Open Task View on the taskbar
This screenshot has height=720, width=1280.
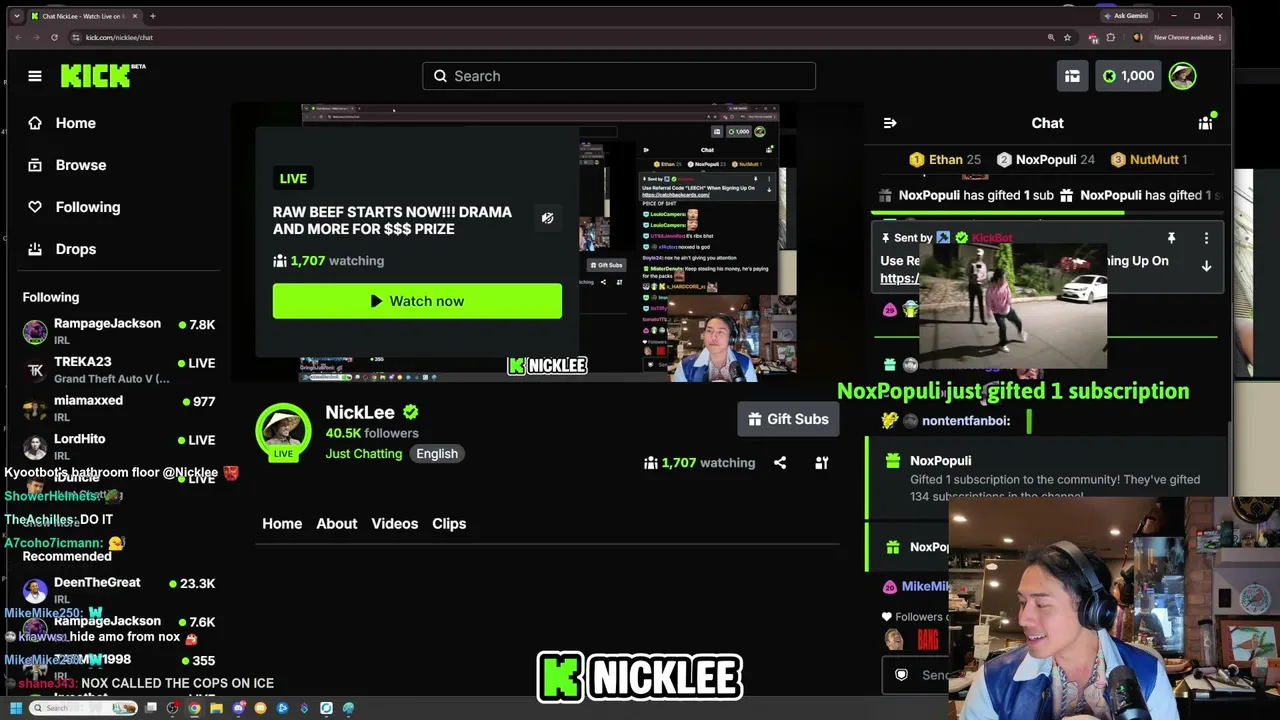point(151,708)
